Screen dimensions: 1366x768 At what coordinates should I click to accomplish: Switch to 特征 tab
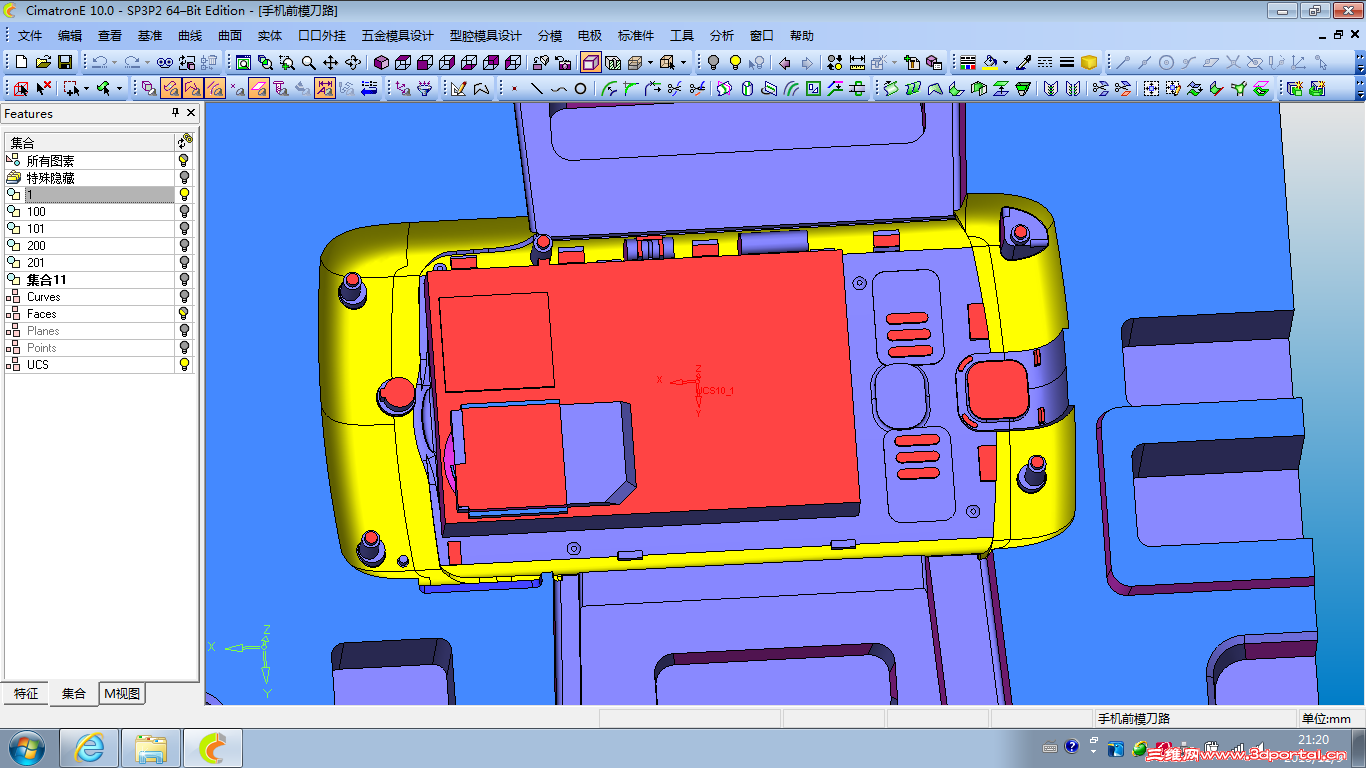click(26, 693)
